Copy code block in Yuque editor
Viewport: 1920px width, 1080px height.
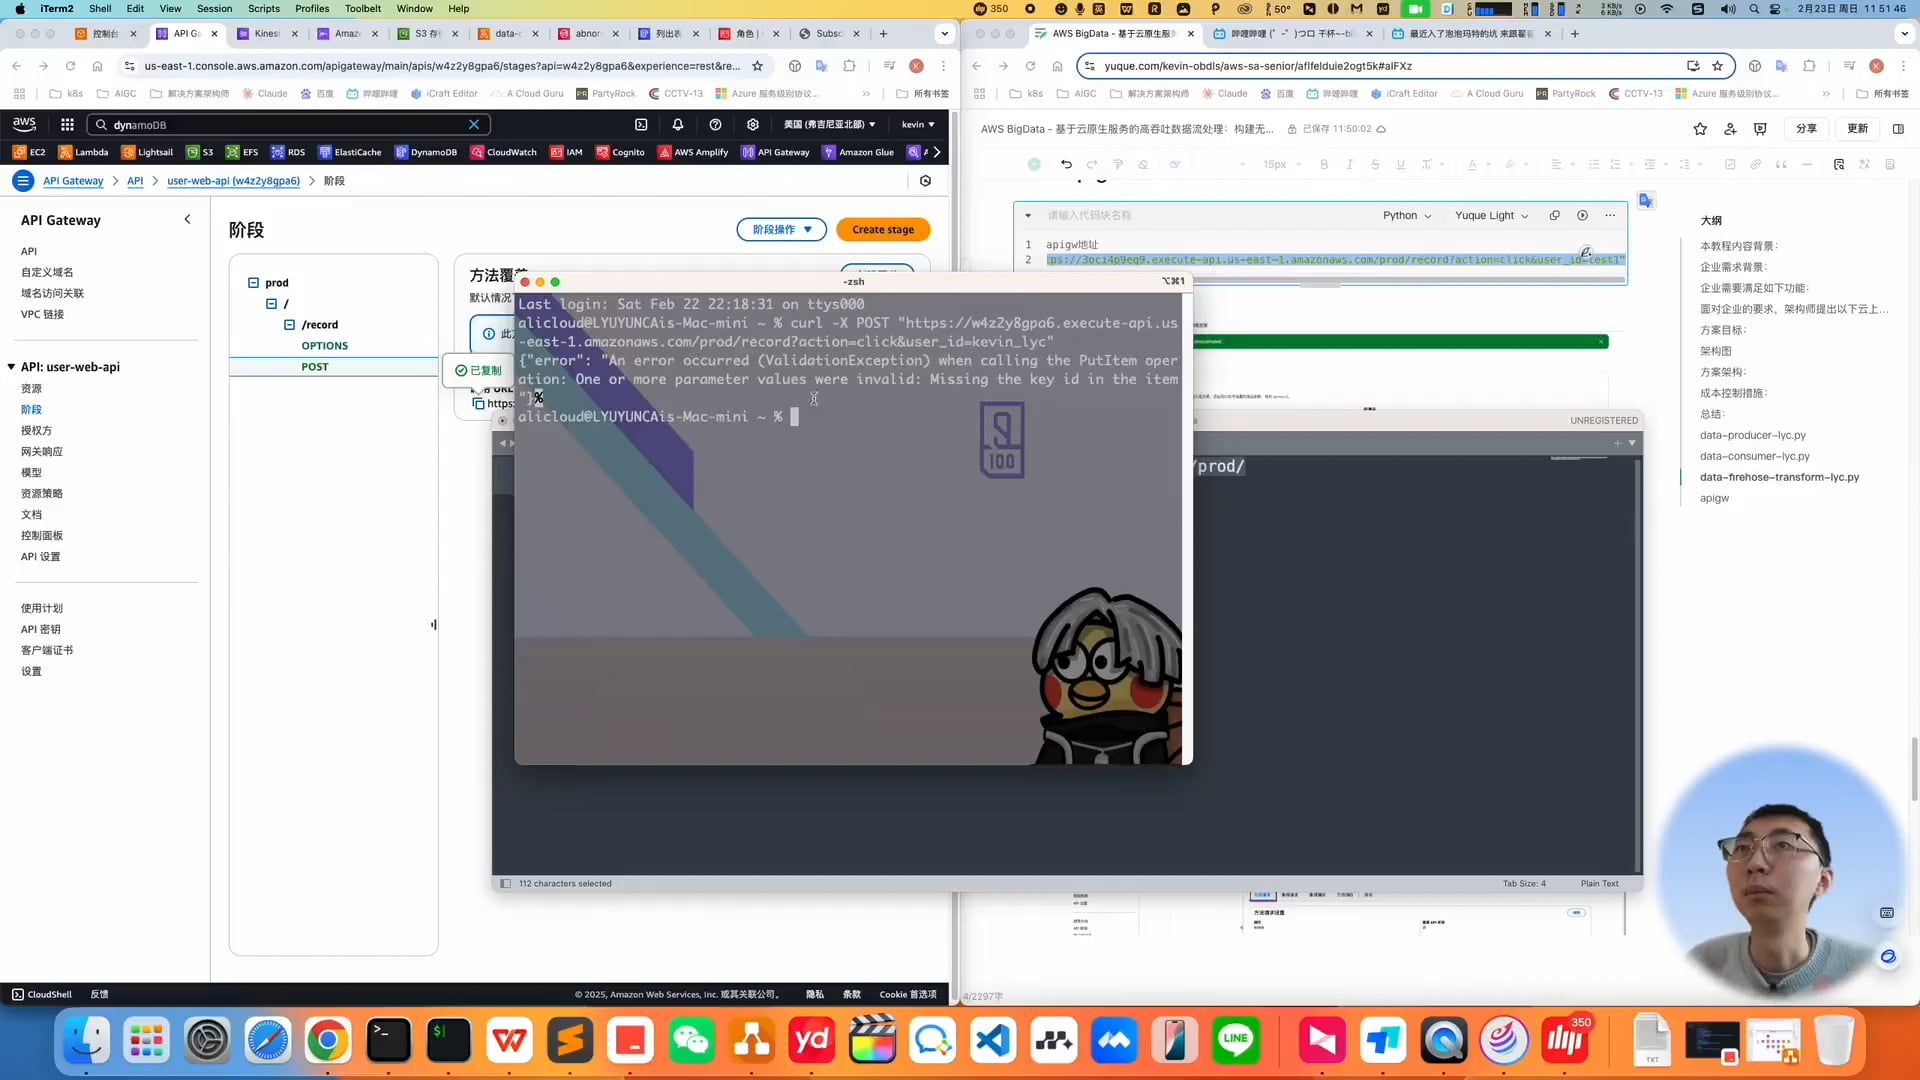pos(1554,216)
